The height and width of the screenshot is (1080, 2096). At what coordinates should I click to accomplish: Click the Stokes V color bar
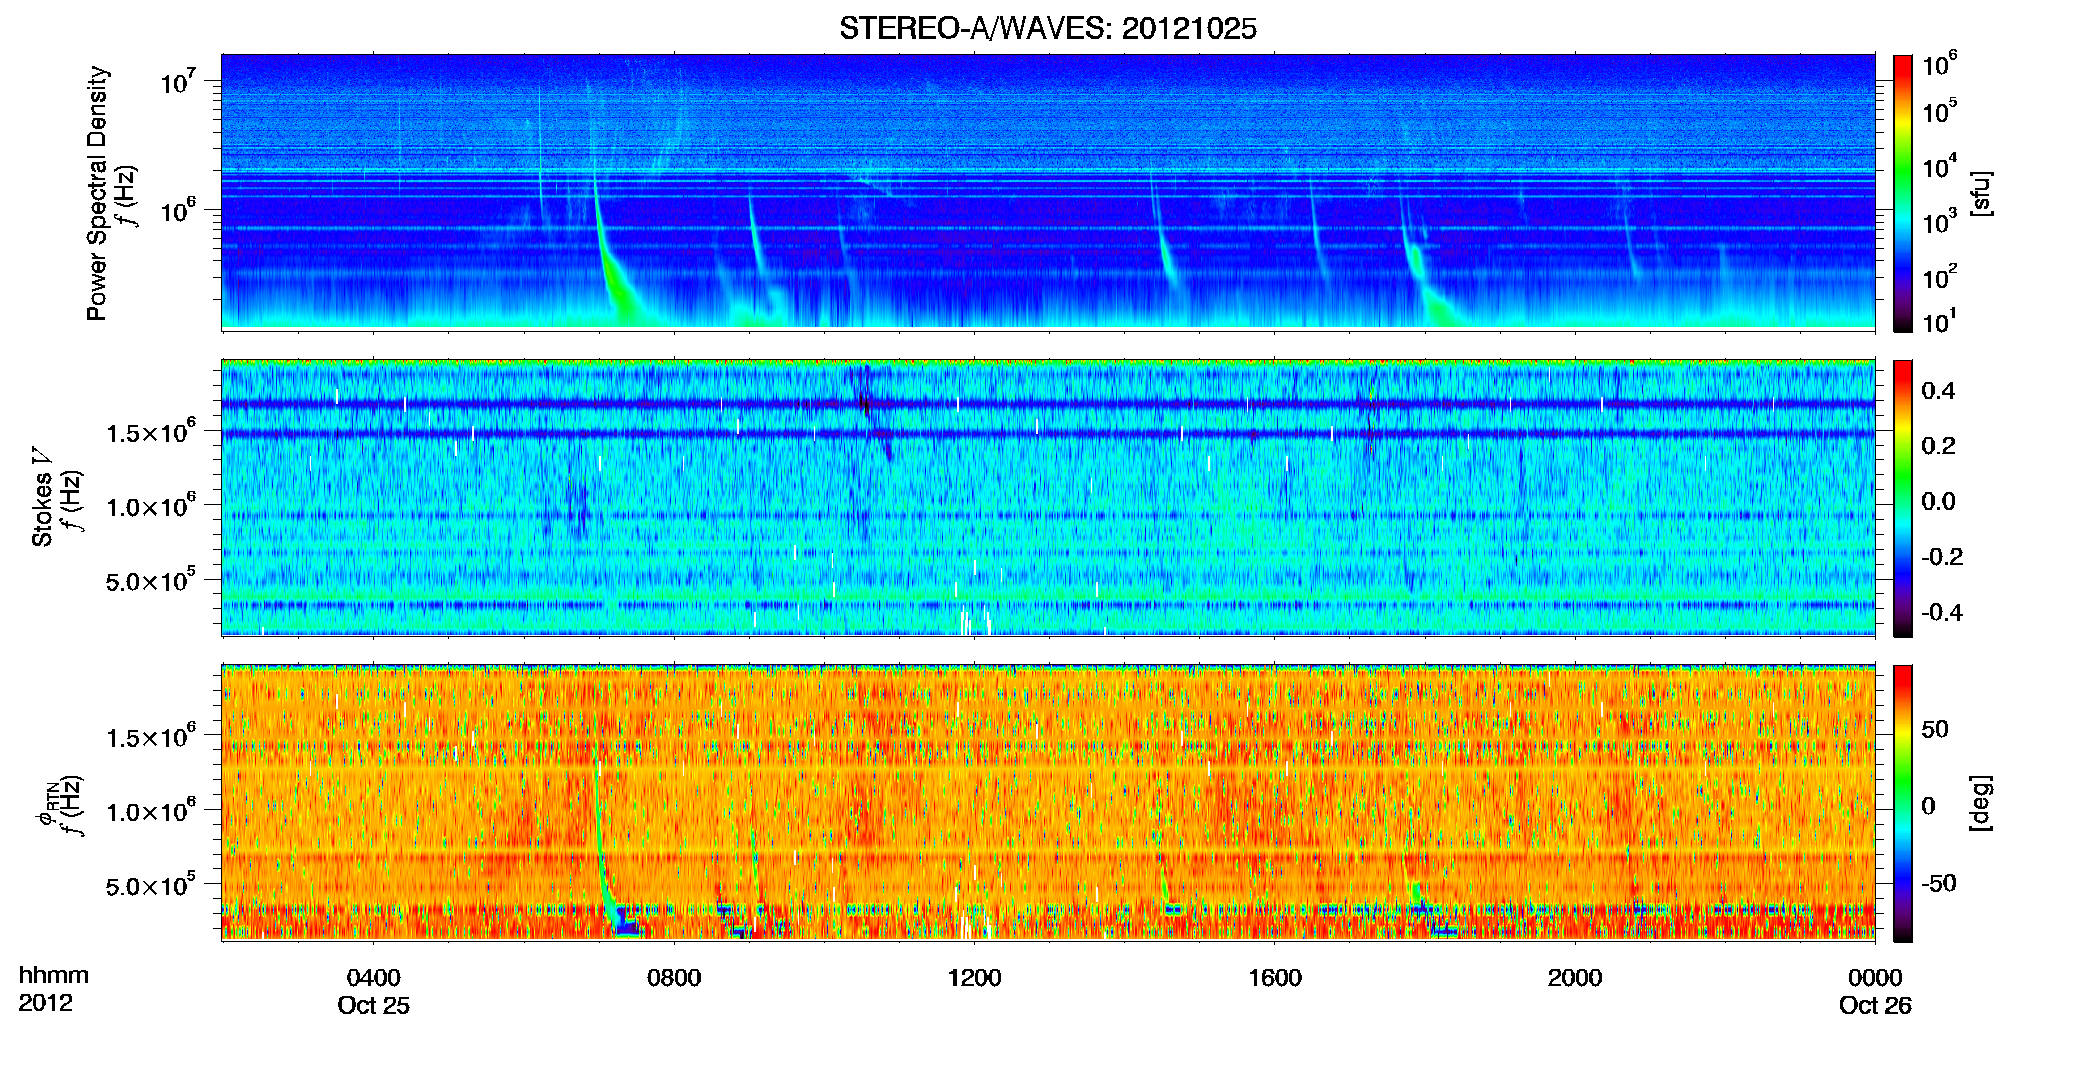1902,498
